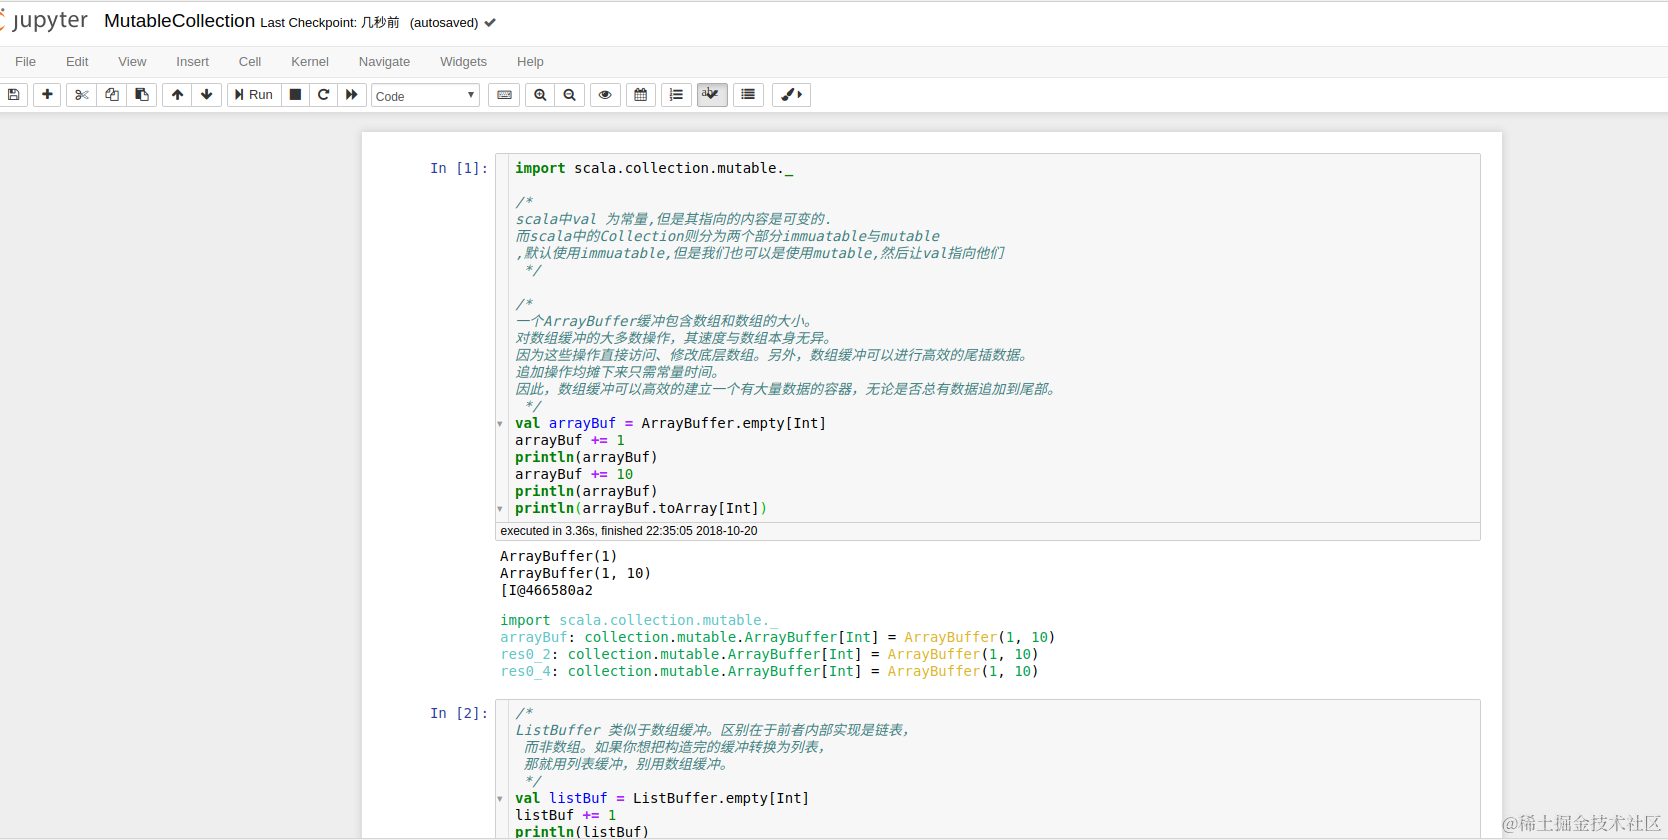Open the Cell menu

[x=250, y=62]
